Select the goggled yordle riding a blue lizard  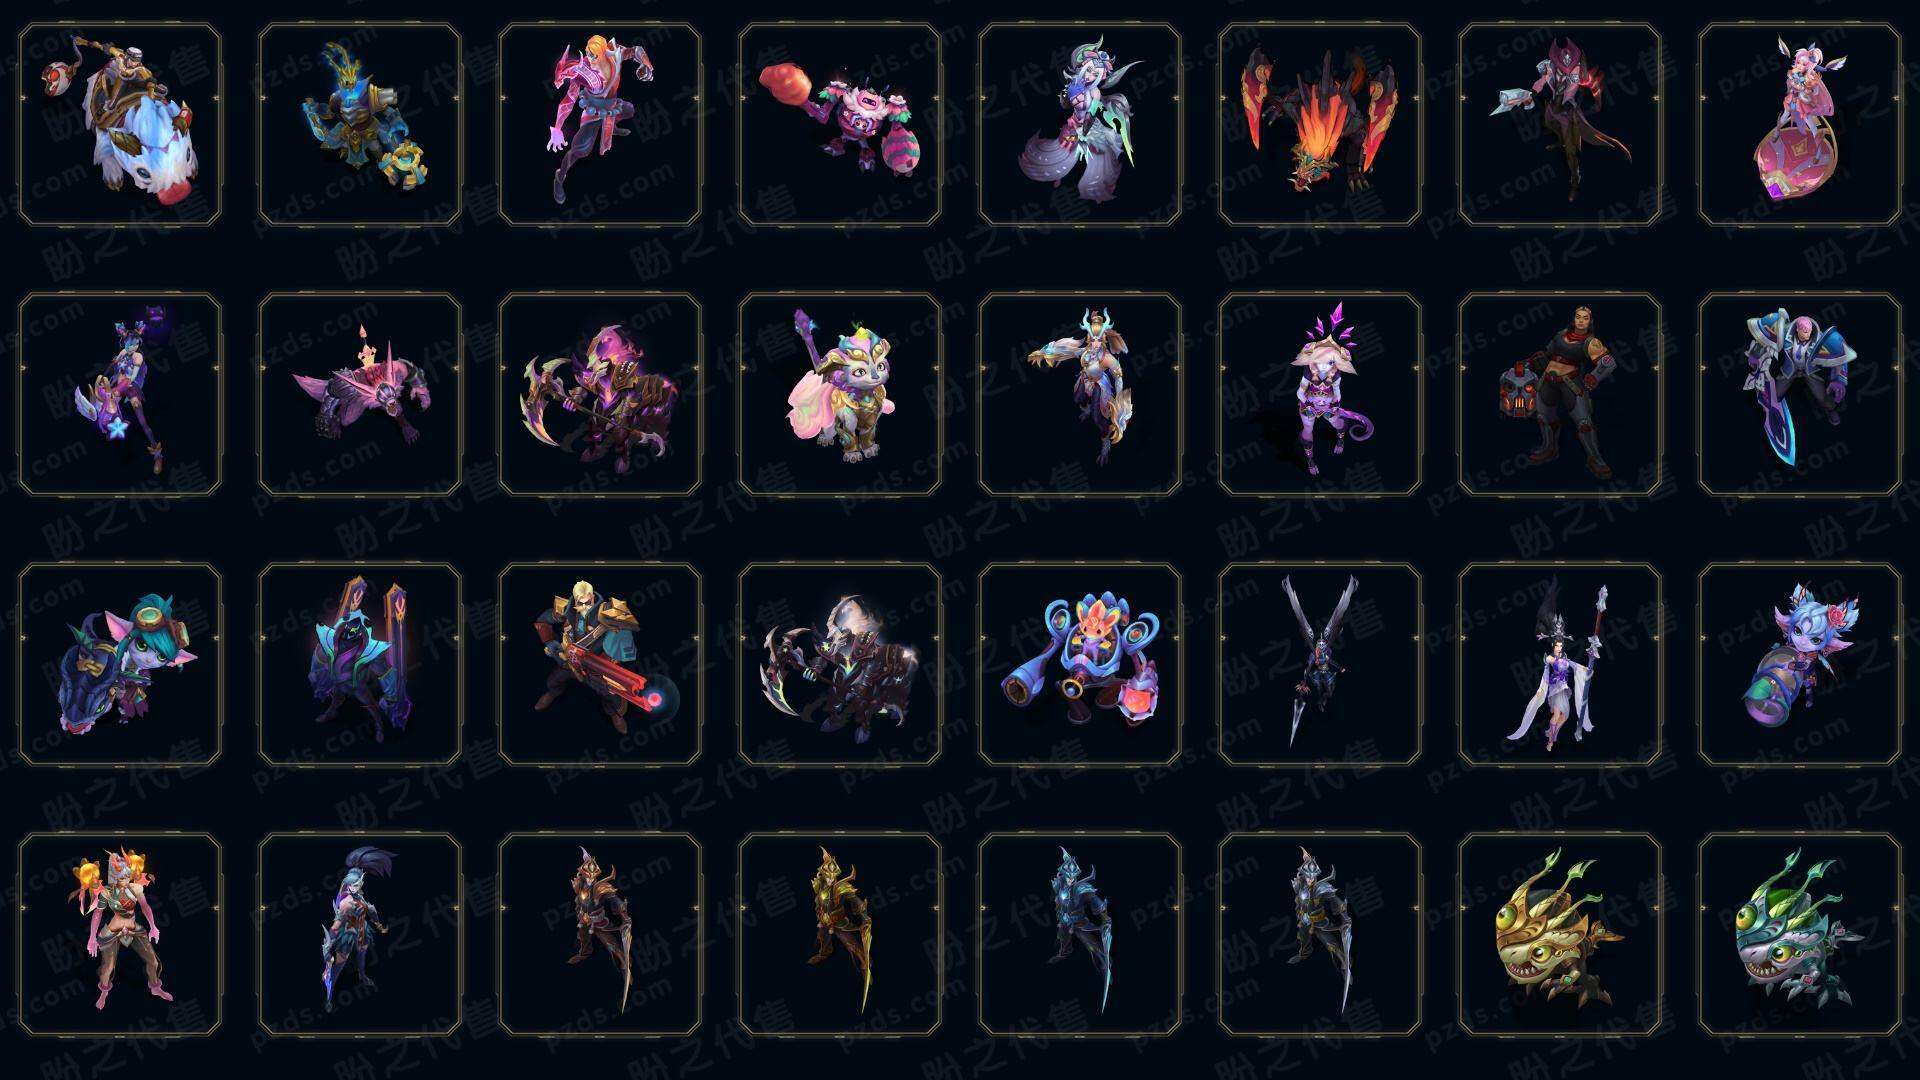(120, 664)
